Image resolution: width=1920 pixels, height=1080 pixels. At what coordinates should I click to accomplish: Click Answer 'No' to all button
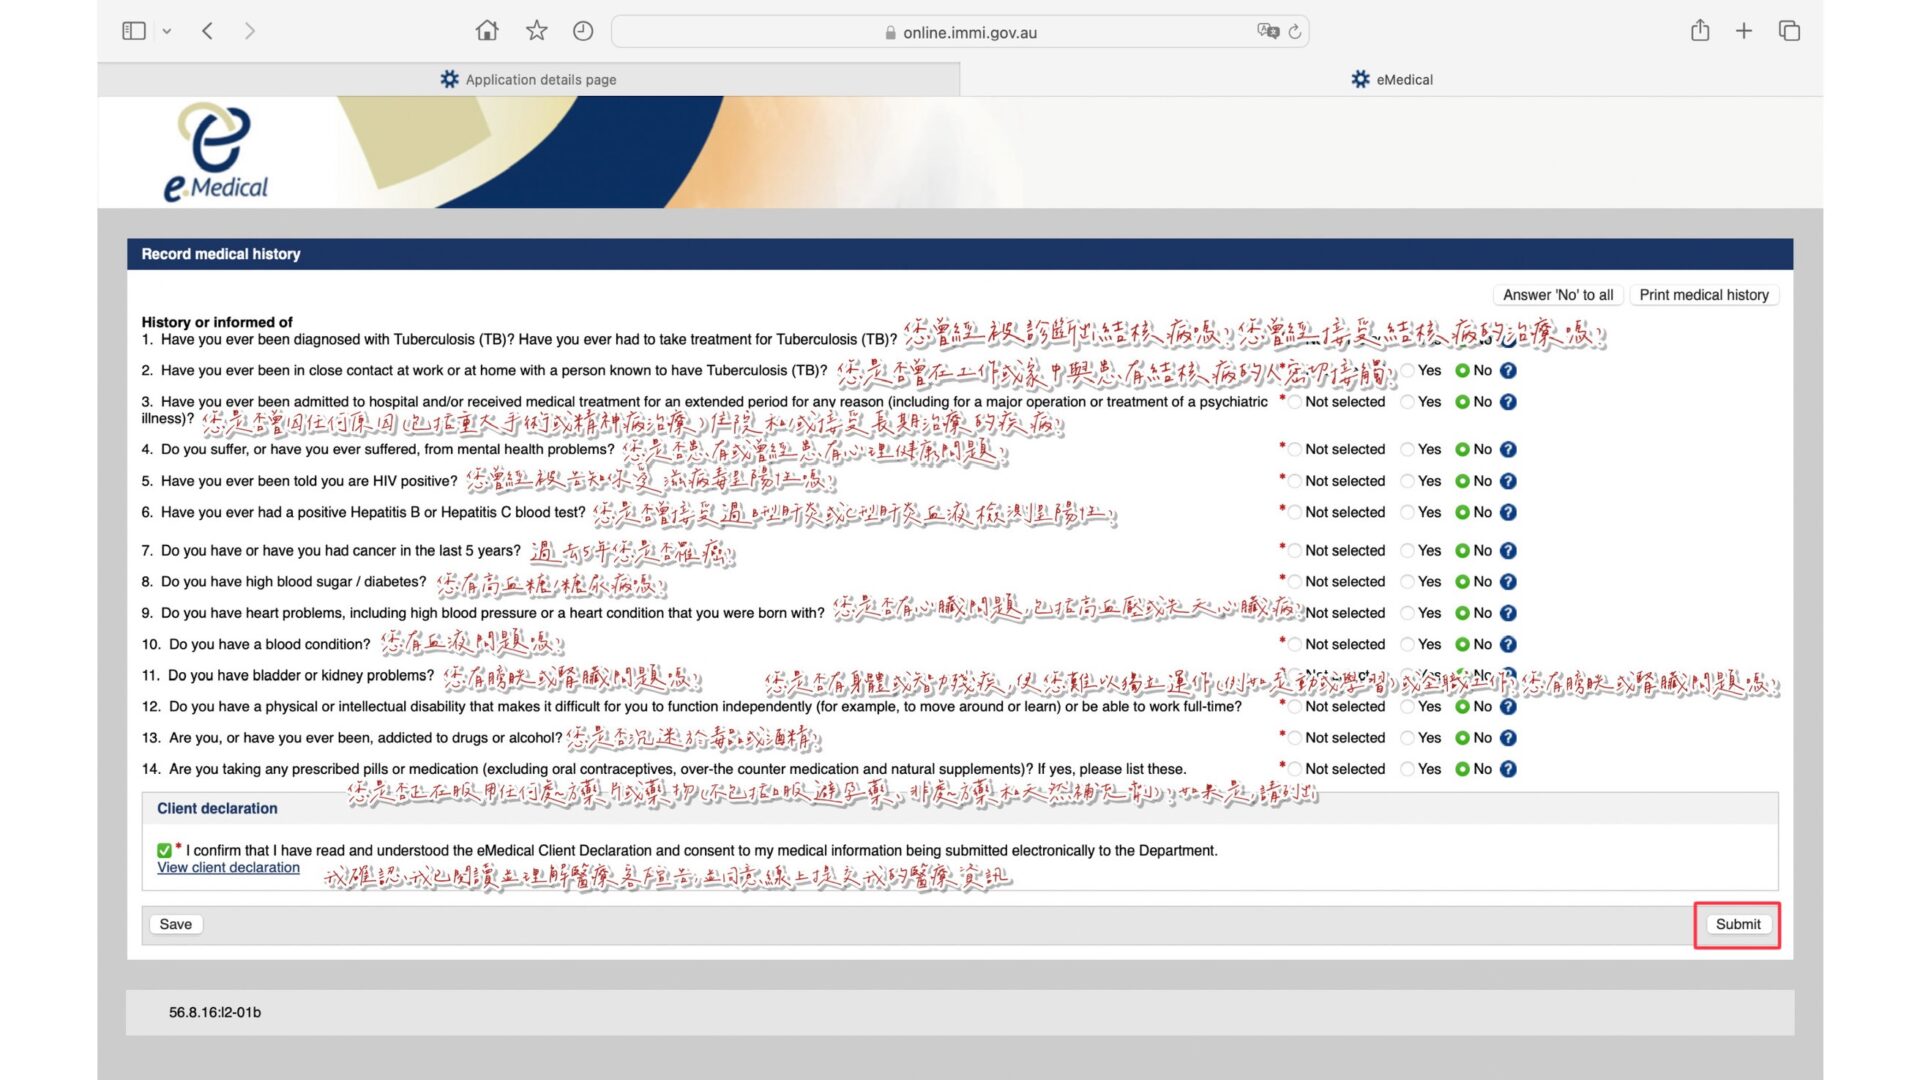1557,295
